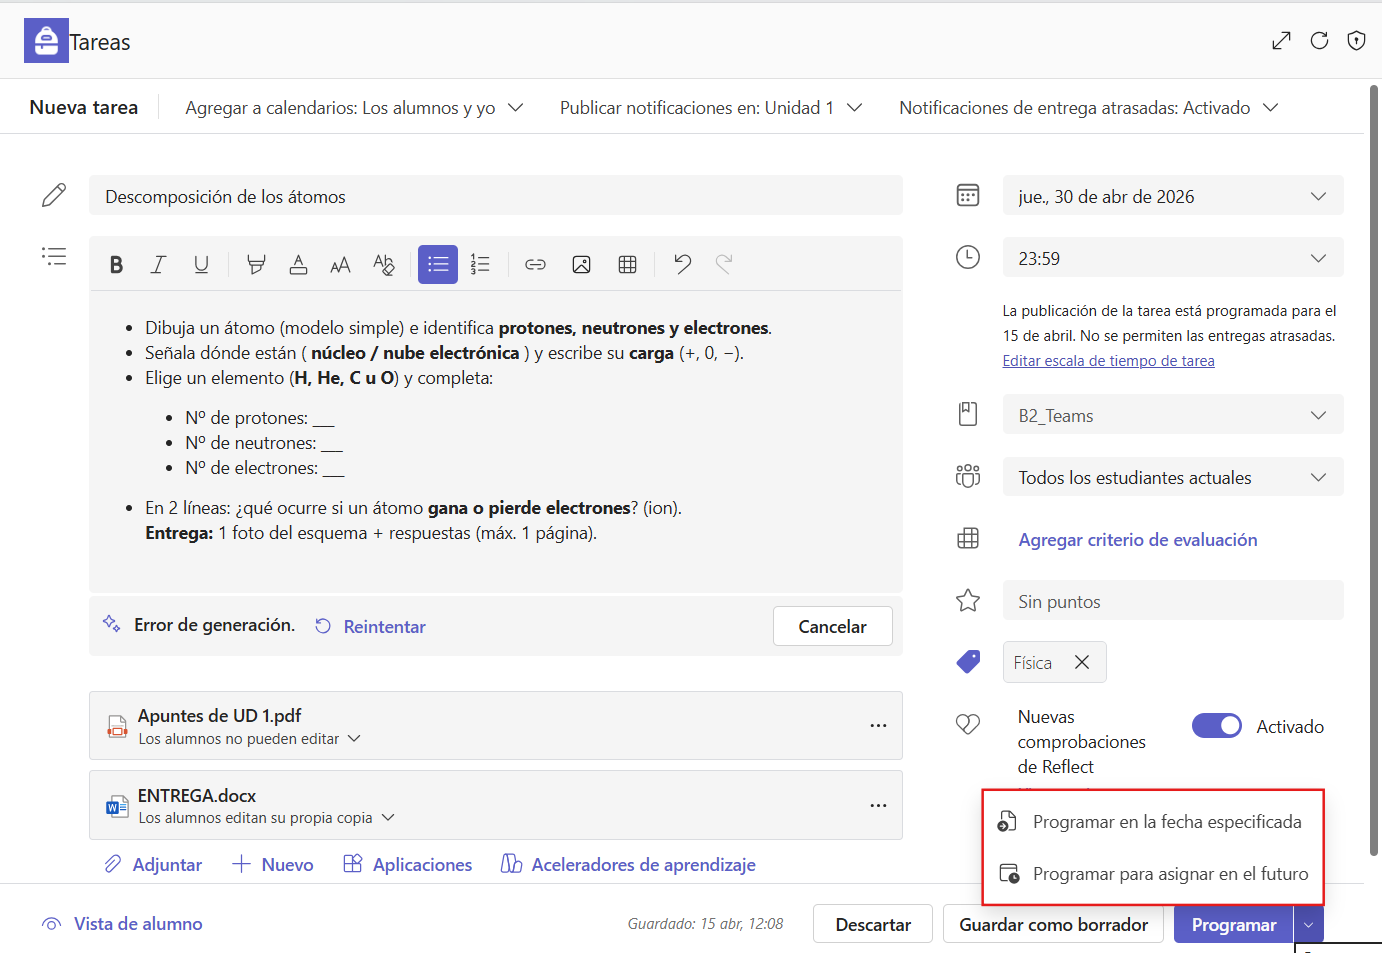Click the Descartar button

(873, 924)
